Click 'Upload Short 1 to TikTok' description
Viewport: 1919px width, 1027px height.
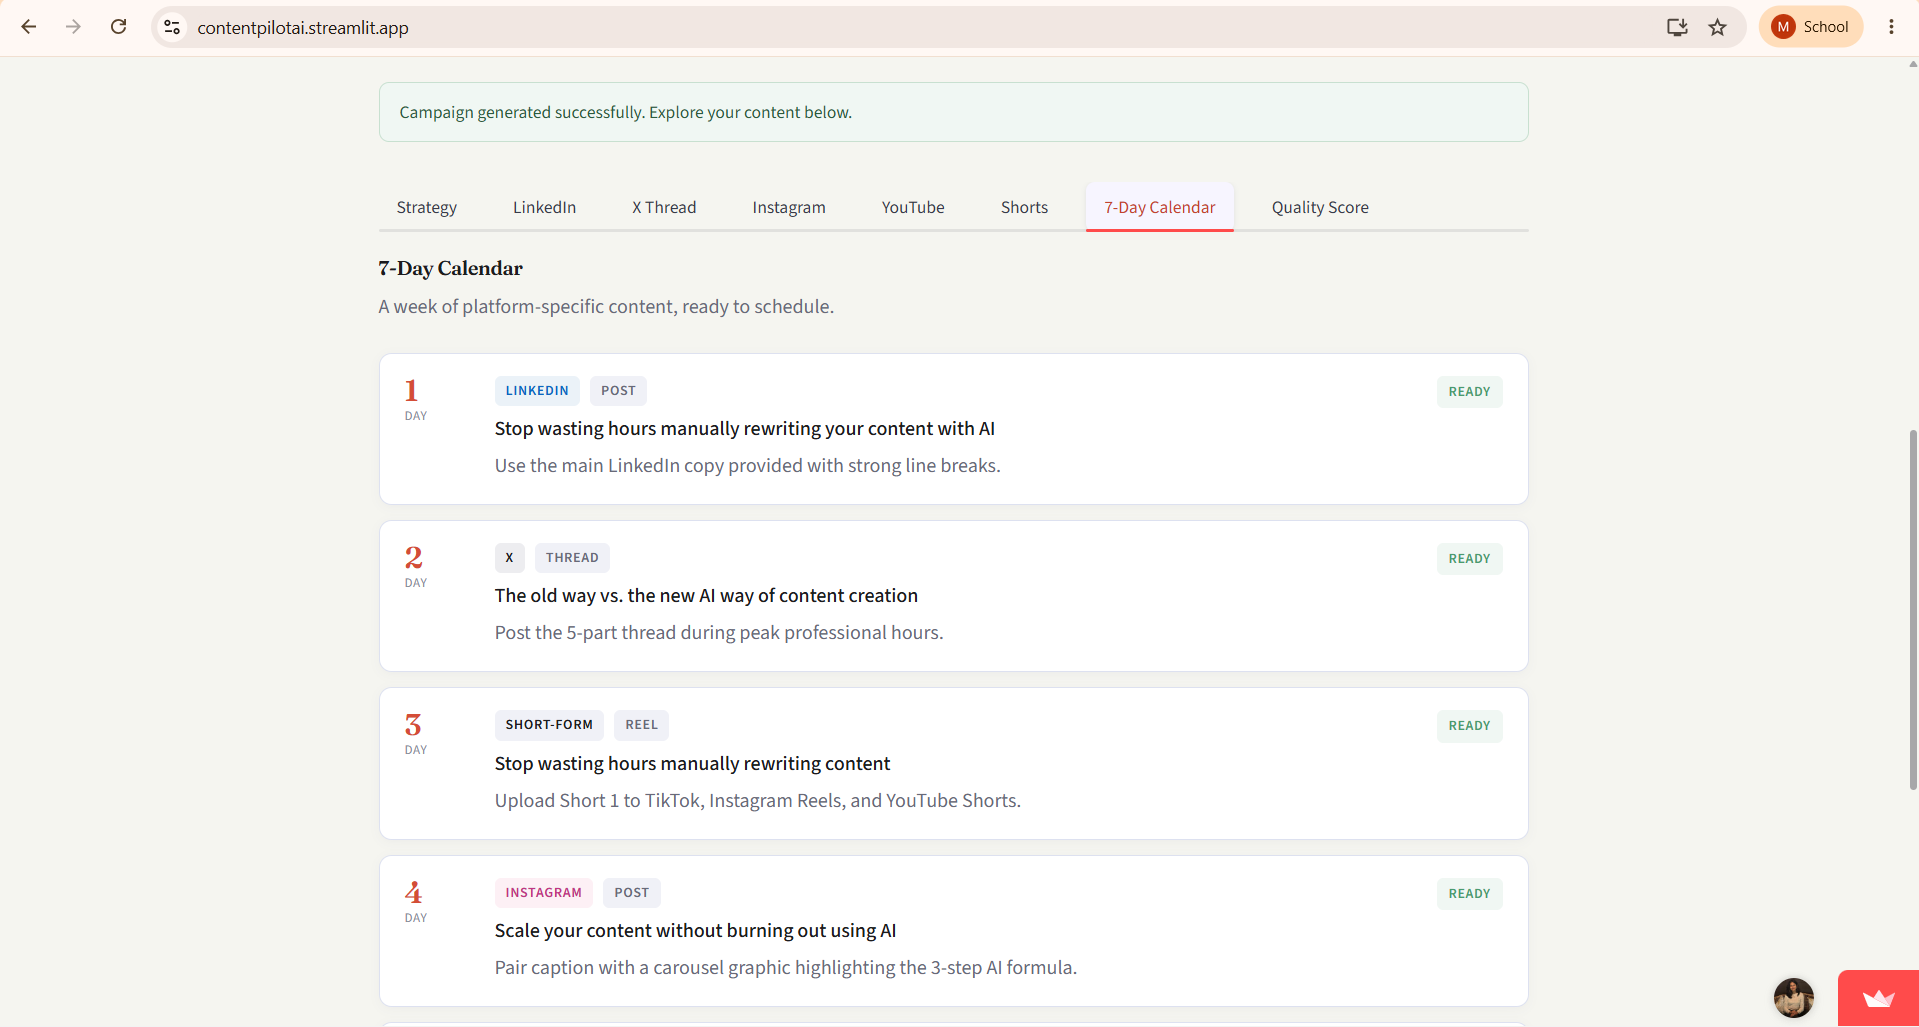[758, 801]
